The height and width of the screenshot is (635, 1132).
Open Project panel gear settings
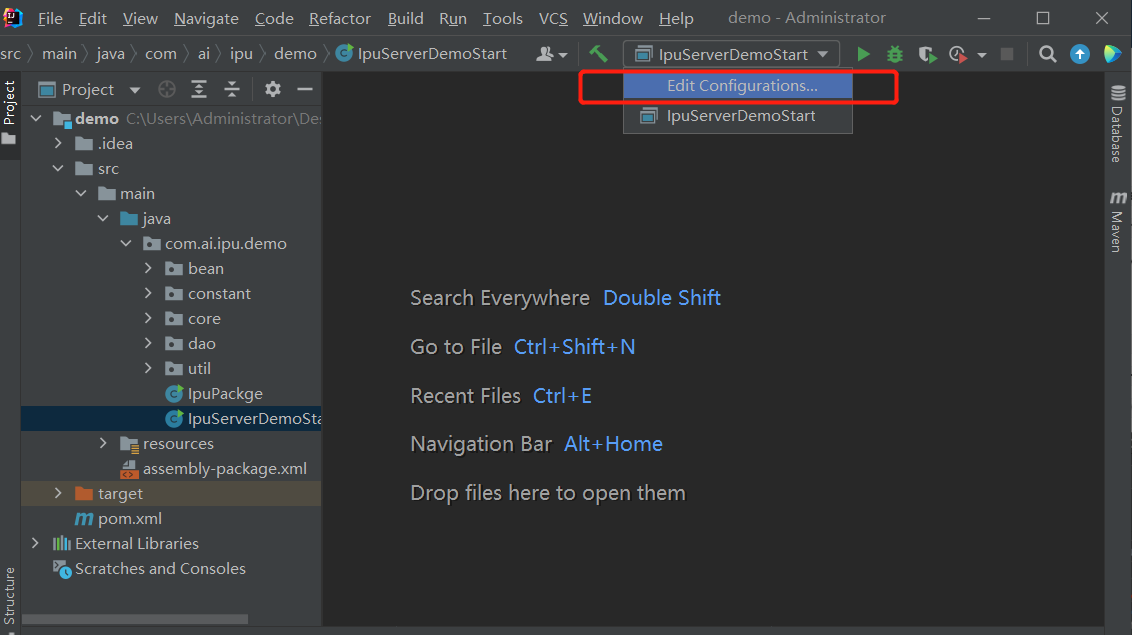pyautogui.click(x=272, y=90)
